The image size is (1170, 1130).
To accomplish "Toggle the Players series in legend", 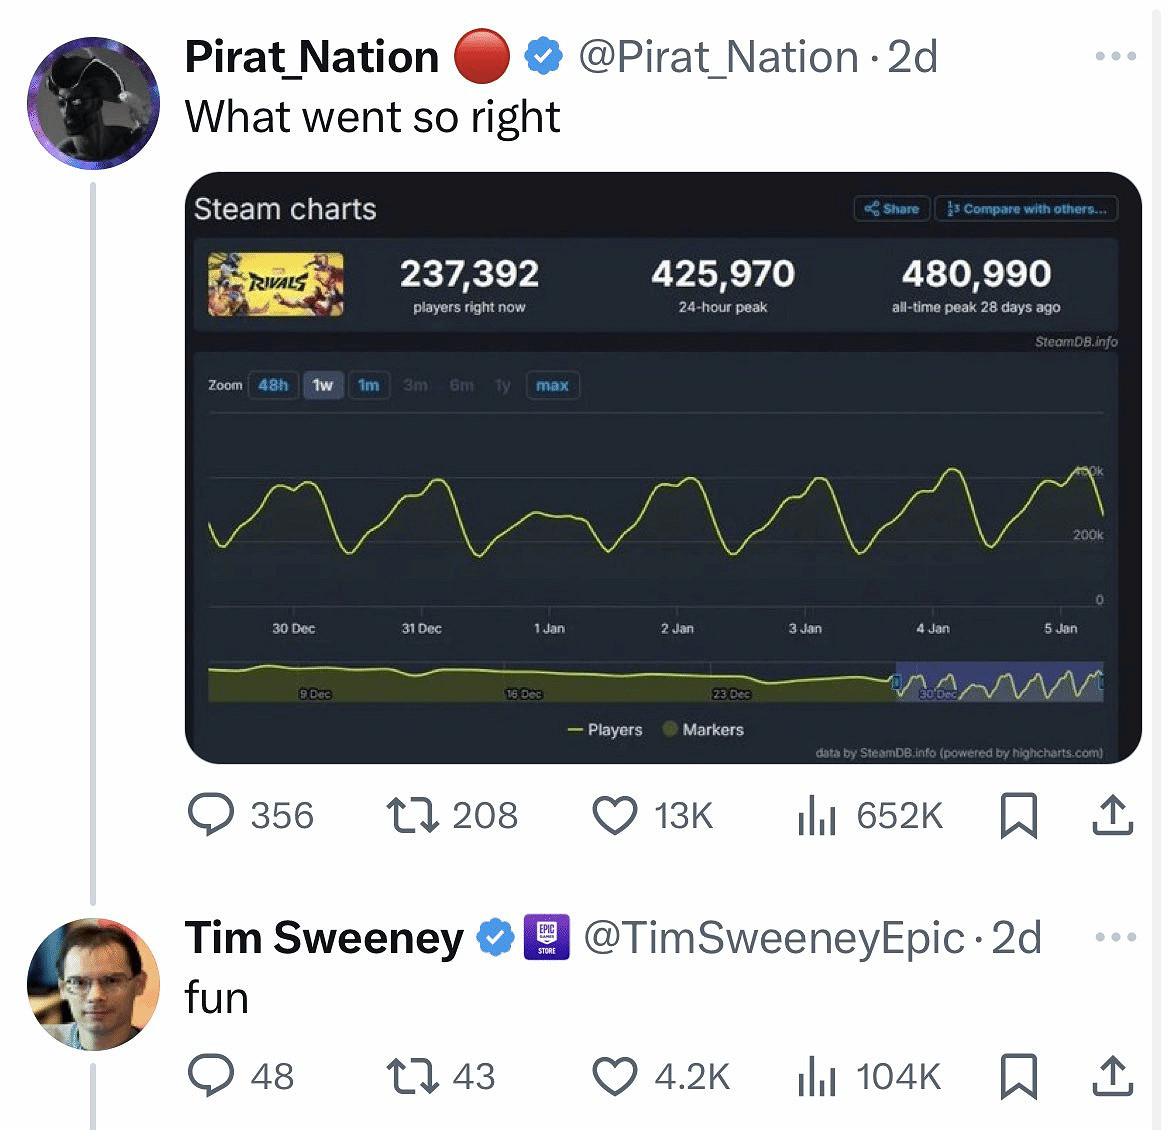I will (x=605, y=730).
